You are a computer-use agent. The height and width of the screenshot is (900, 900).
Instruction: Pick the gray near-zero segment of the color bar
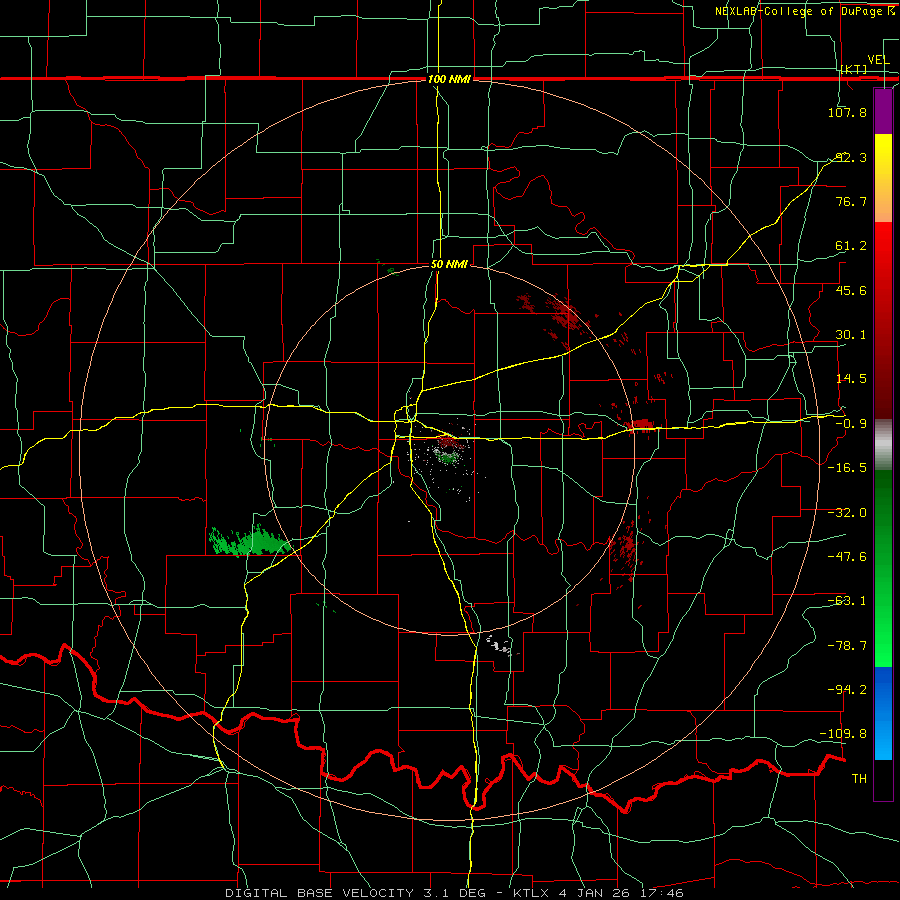click(x=883, y=445)
